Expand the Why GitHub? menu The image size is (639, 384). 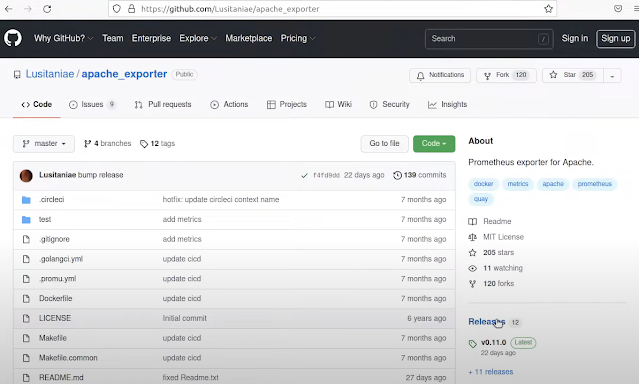[x=64, y=38]
